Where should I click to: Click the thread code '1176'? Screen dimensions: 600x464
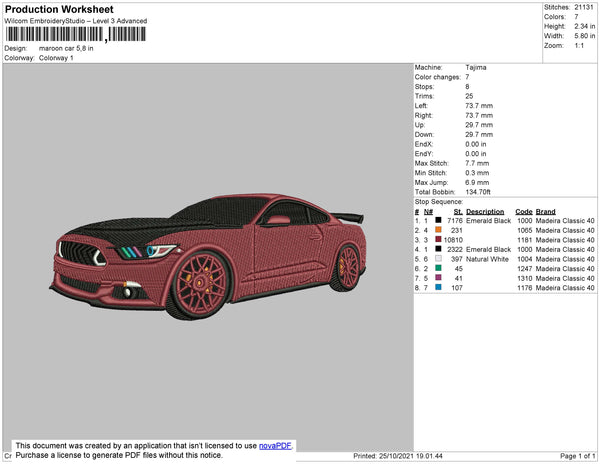525,288
